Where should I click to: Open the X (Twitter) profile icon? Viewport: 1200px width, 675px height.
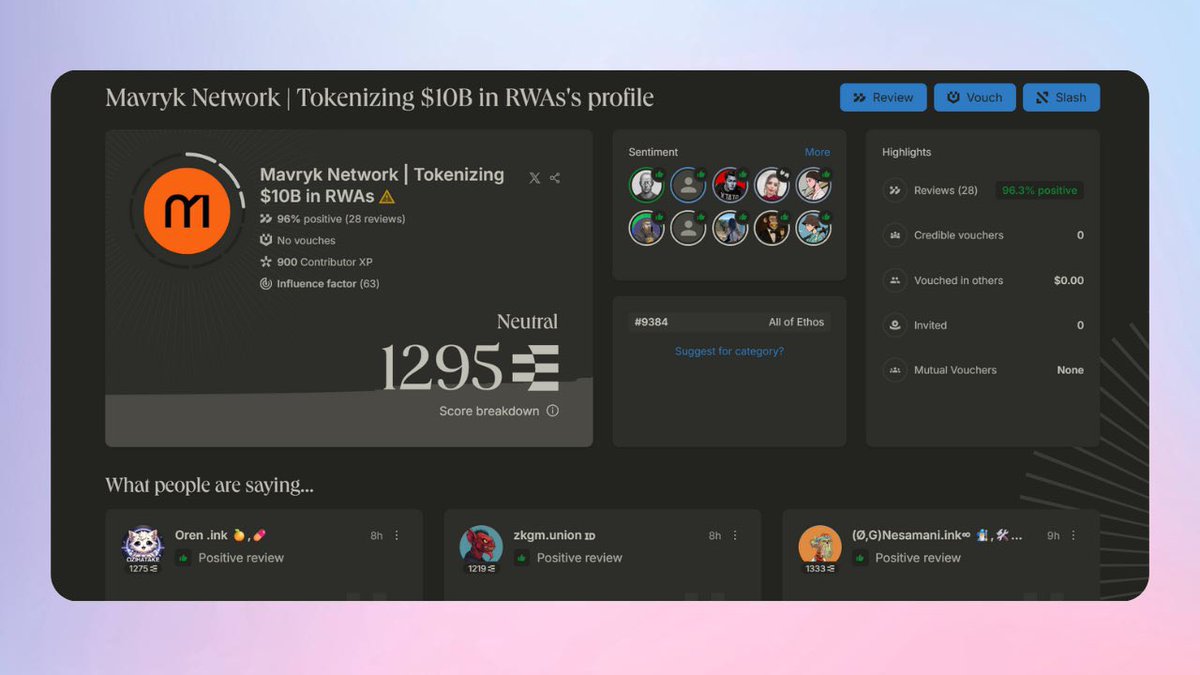click(x=534, y=178)
